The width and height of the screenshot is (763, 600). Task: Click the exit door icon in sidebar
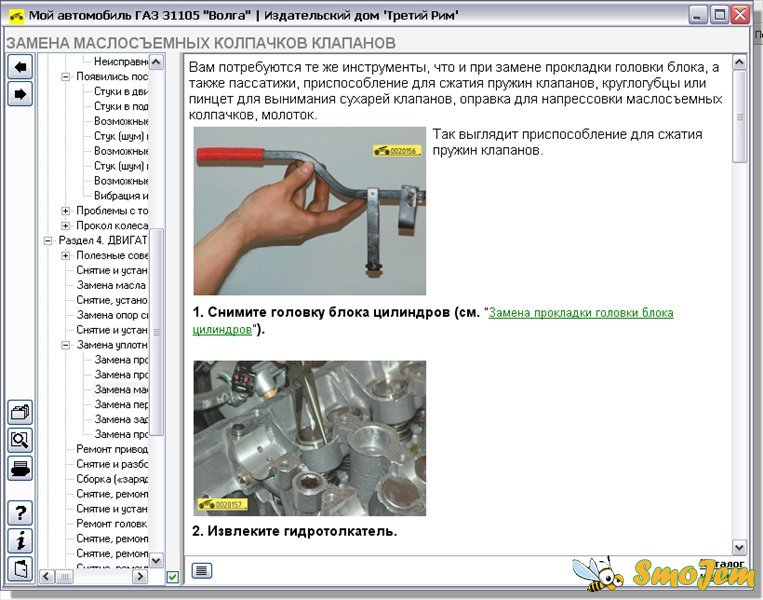coord(20,569)
